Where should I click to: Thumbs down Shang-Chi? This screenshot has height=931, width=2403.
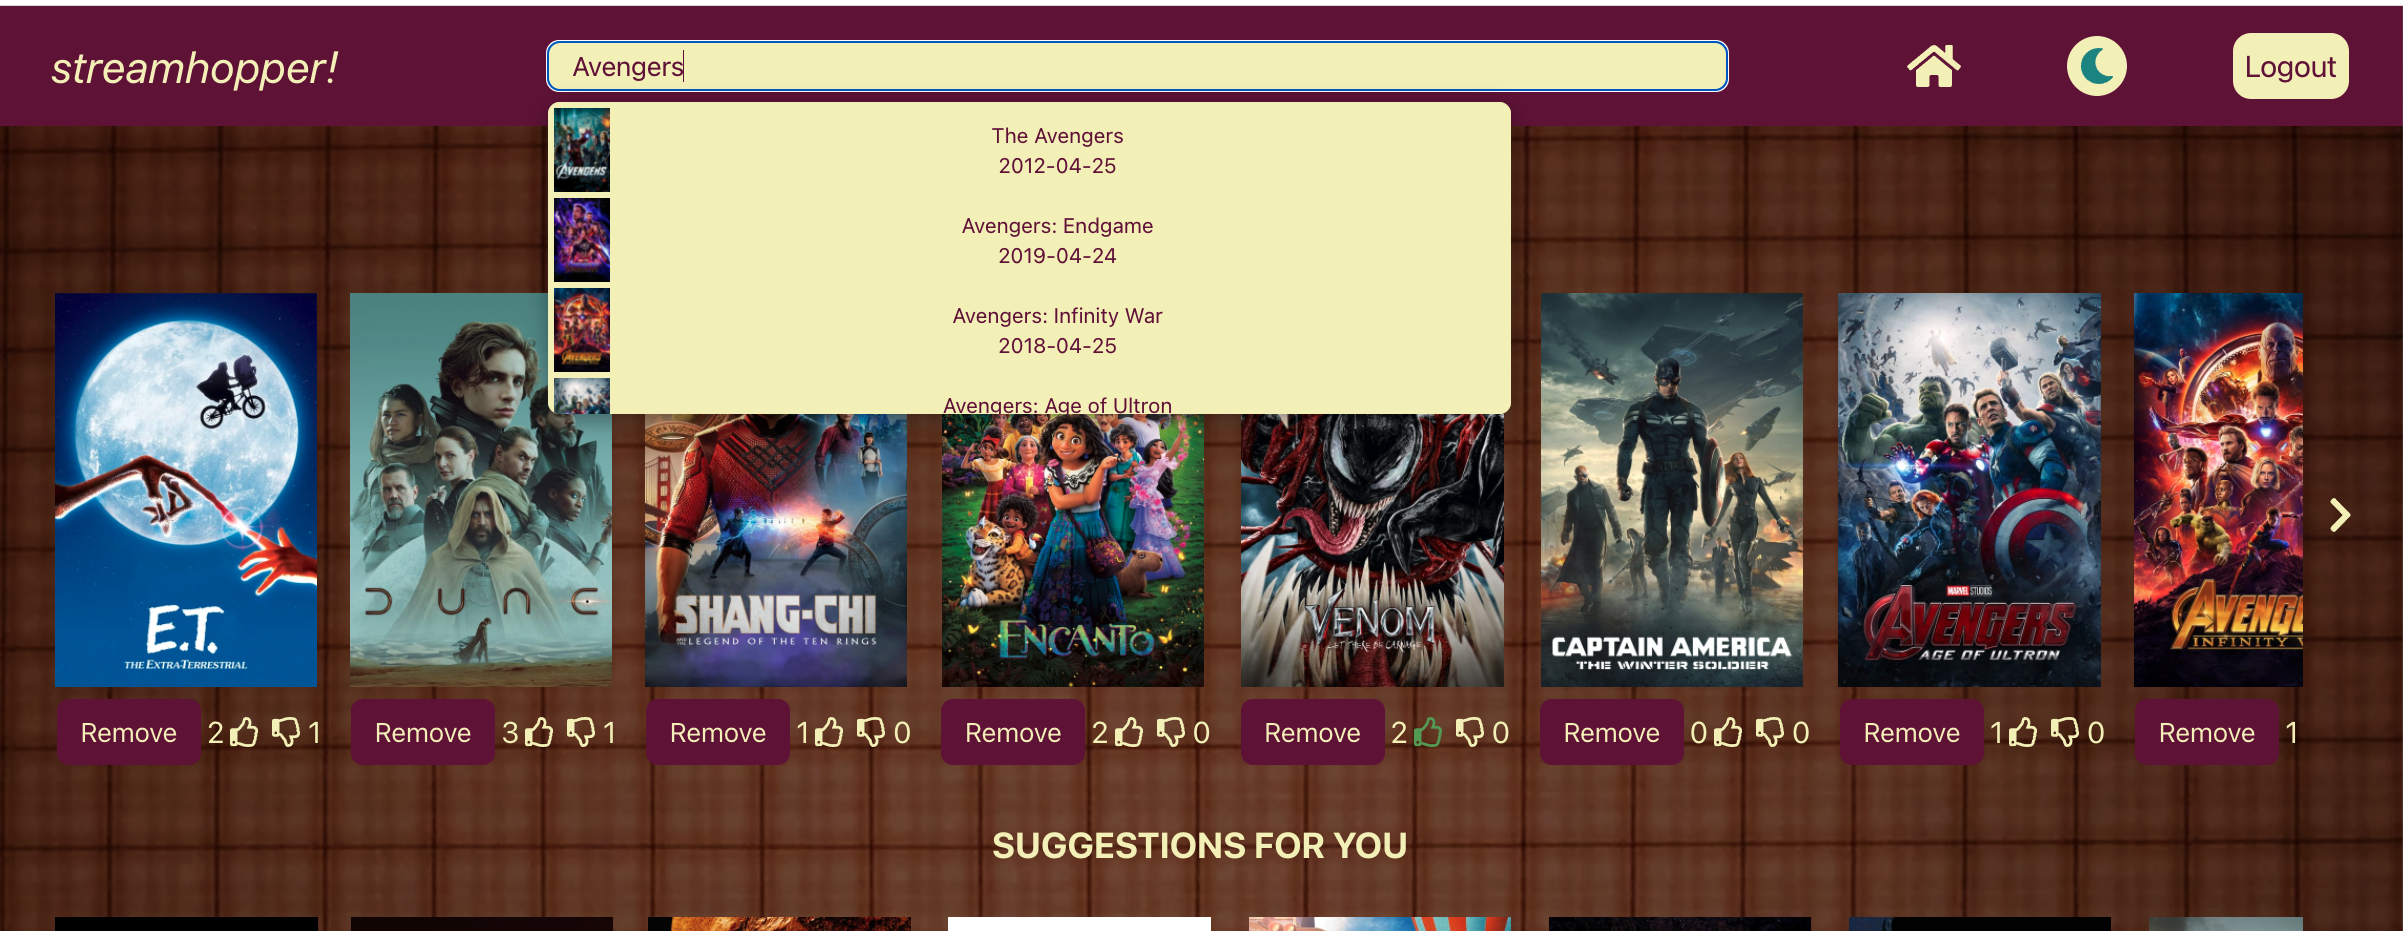[x=871, y=733]
